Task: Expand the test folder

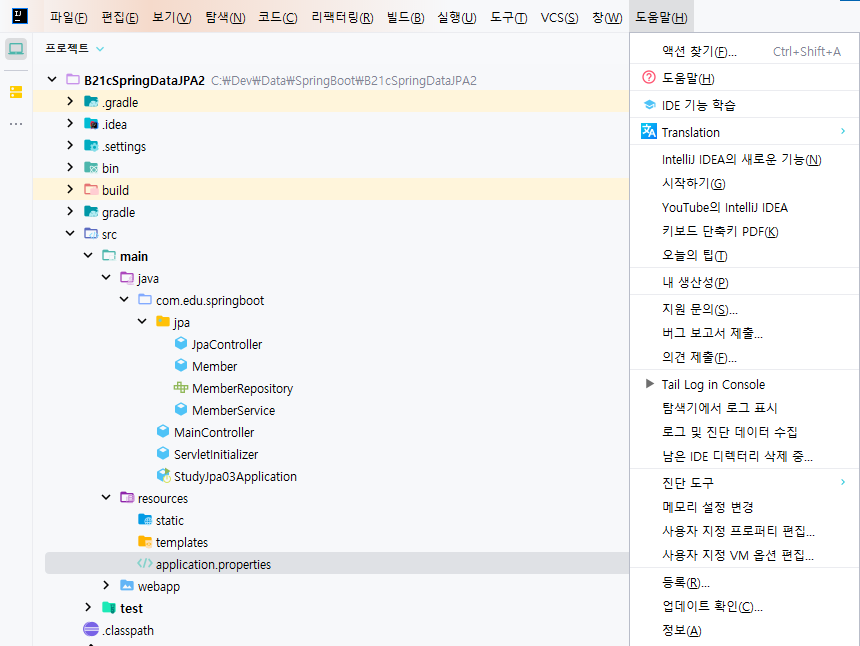Action: pyautogui.click(x=88, y=607)
